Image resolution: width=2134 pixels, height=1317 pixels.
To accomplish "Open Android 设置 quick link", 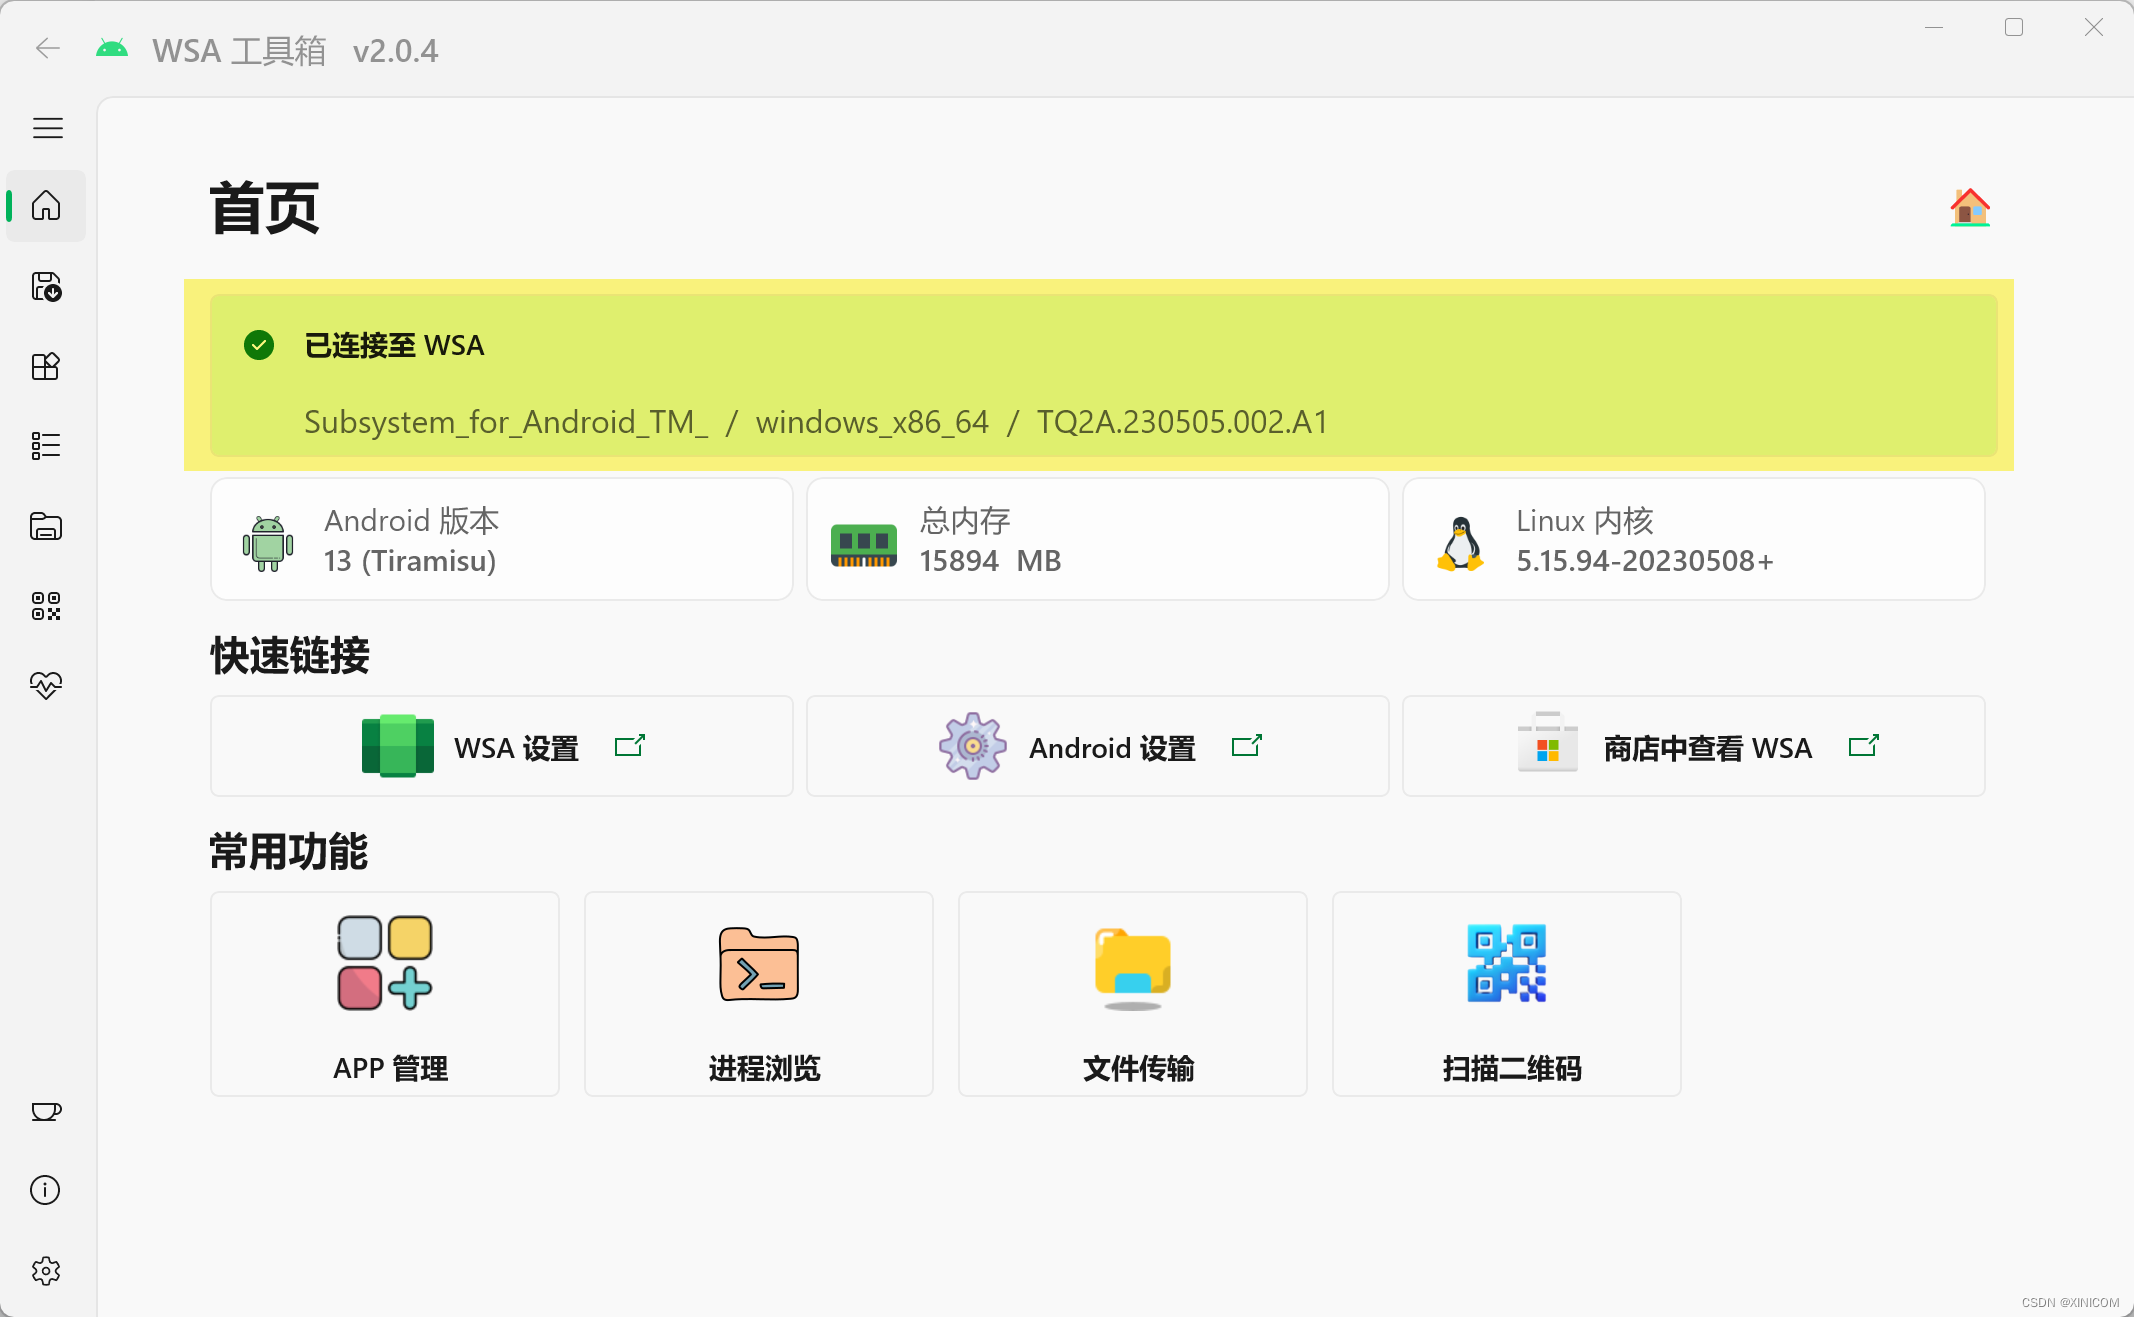I will click(x=1098, y=747).
